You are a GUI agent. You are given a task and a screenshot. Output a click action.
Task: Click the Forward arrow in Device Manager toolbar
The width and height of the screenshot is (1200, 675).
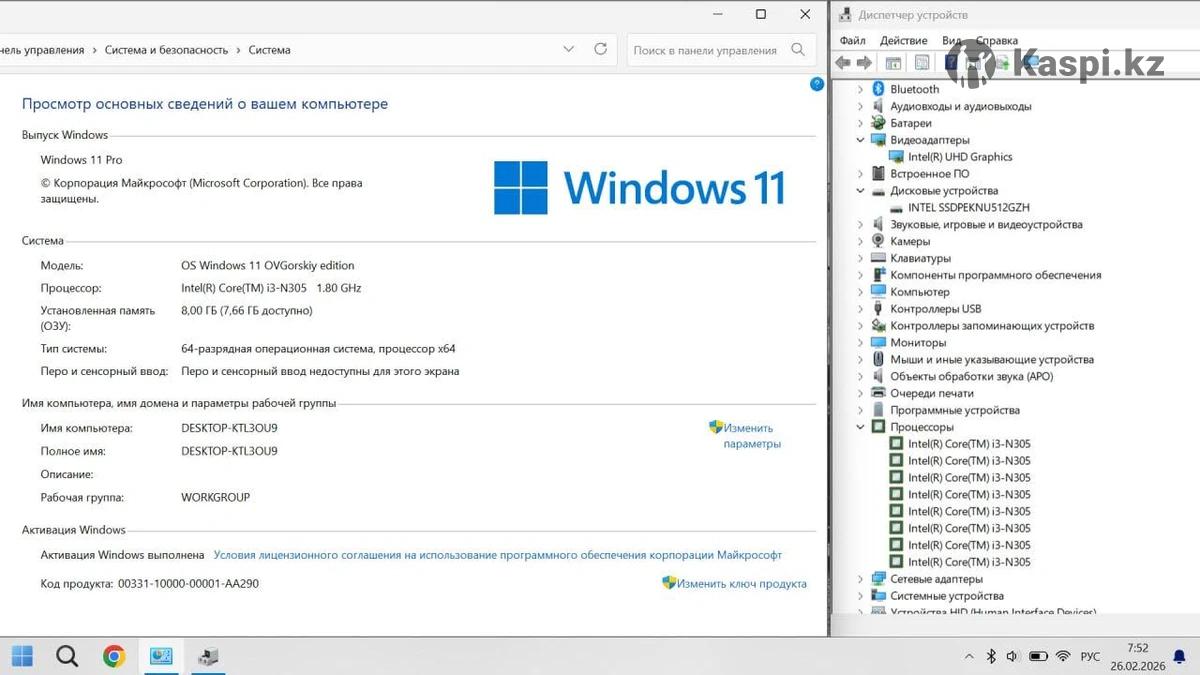[864, 63]
